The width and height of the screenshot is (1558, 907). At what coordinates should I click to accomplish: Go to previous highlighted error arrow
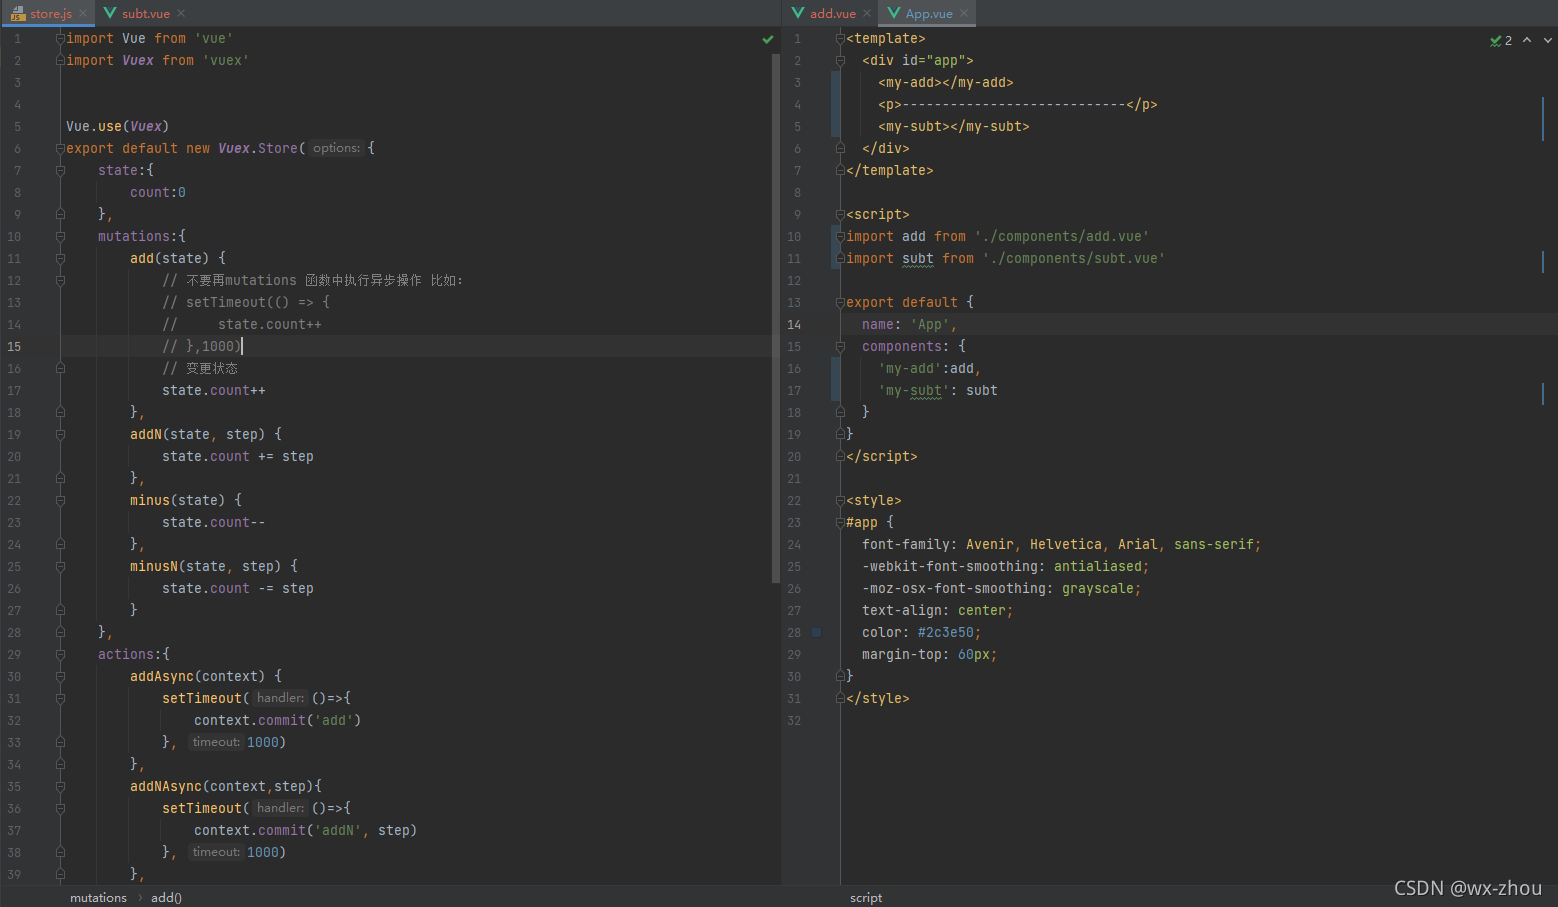coord(1527,40)
